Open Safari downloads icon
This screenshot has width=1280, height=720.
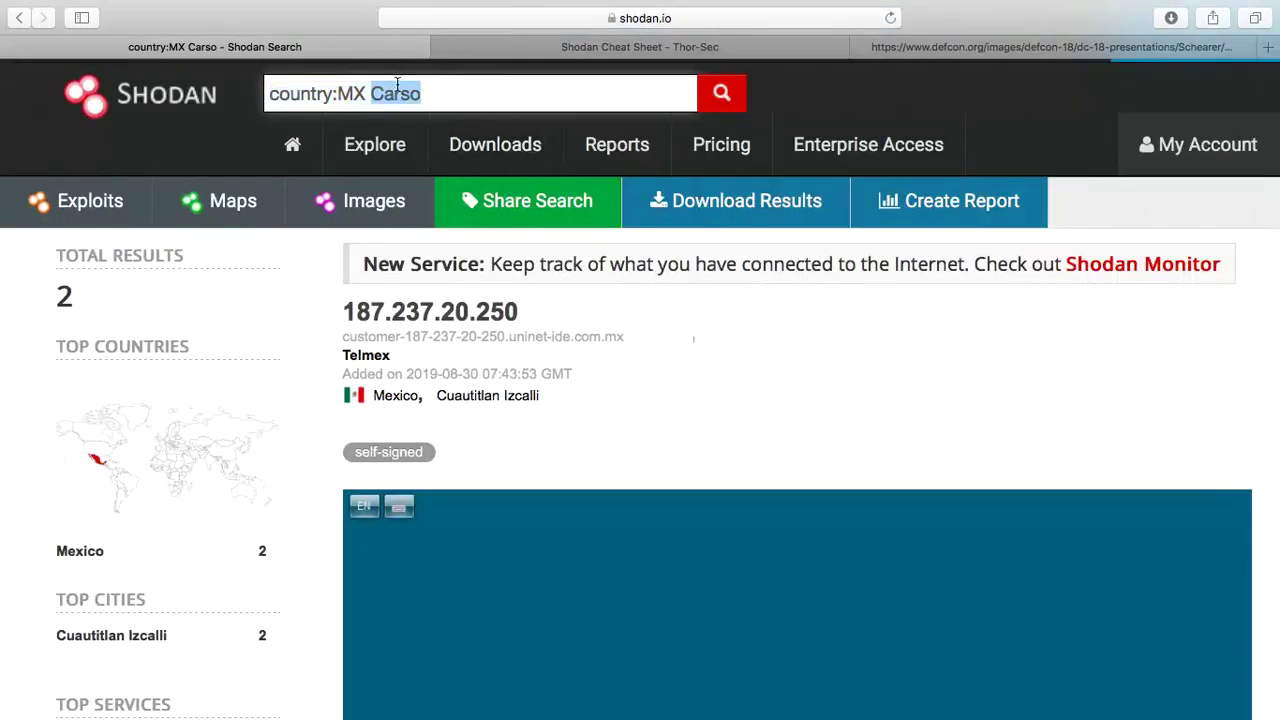pos(1171,17)
